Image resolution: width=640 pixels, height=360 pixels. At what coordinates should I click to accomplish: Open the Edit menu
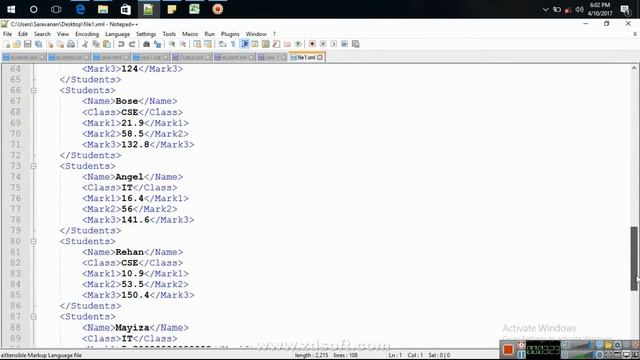pos(23,34)
